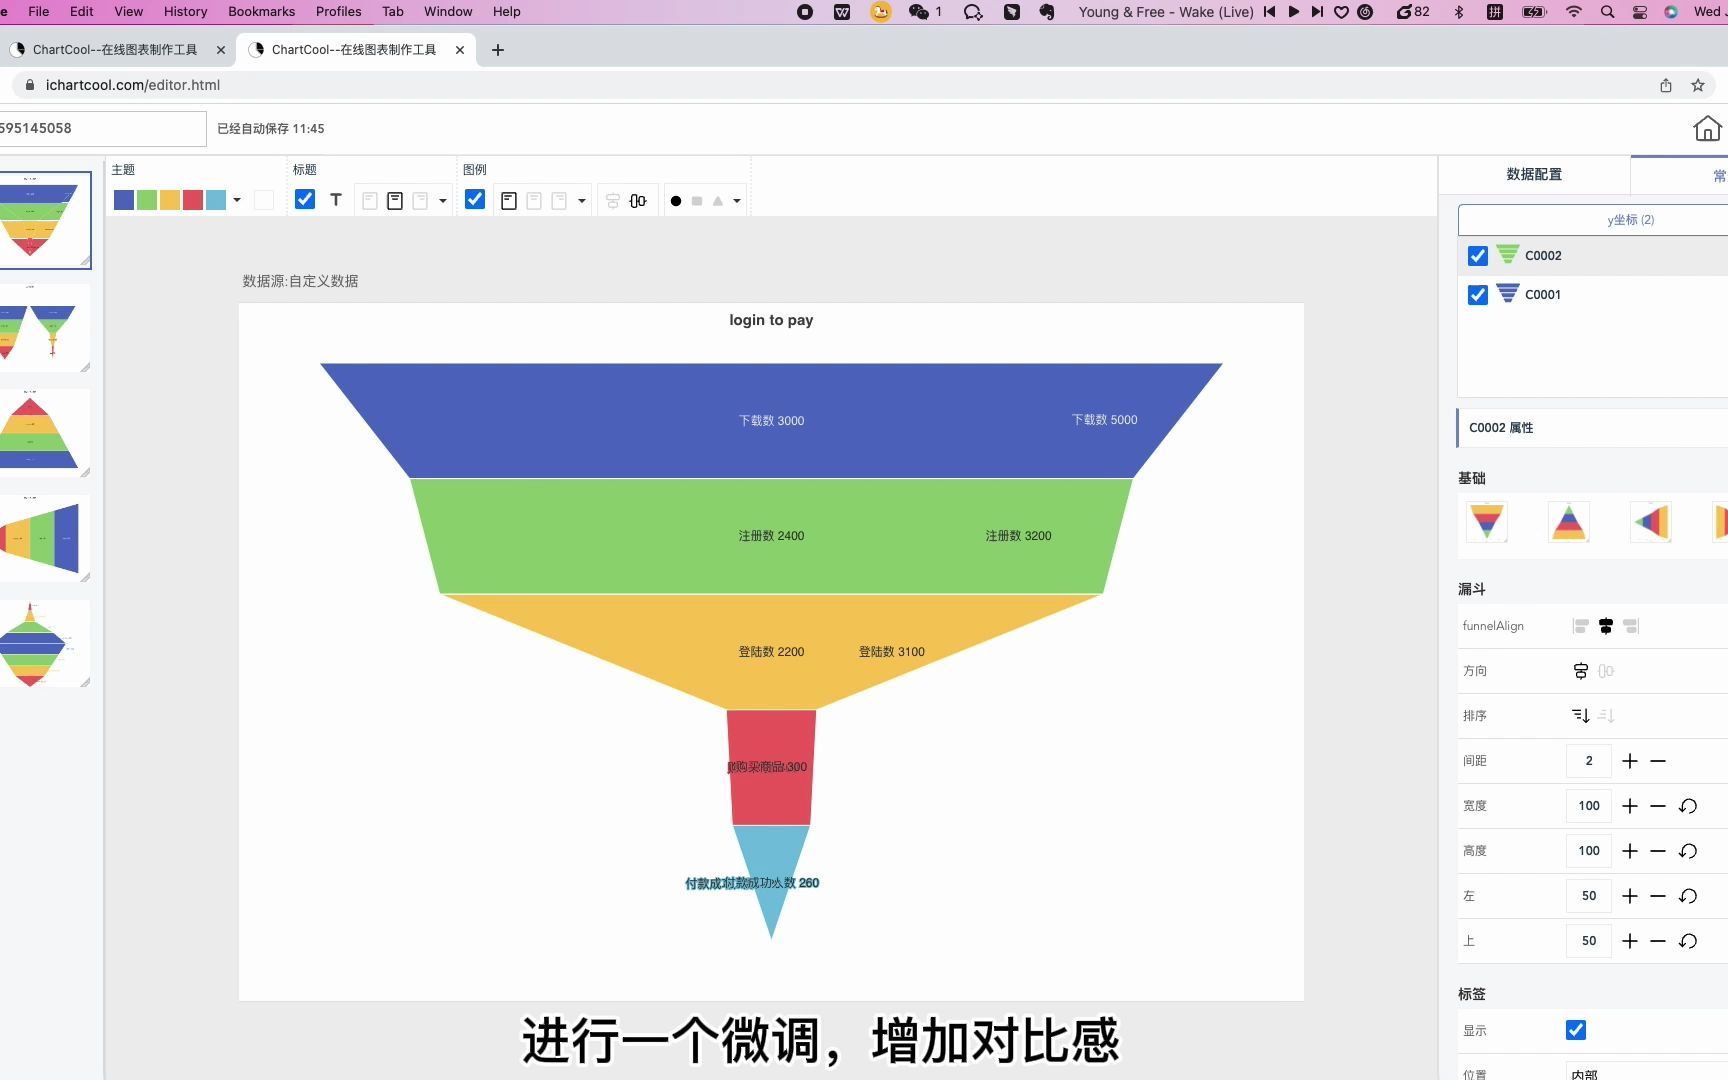
Task: Set funnel 方向 to horizontal
Action: point(1606,671)
